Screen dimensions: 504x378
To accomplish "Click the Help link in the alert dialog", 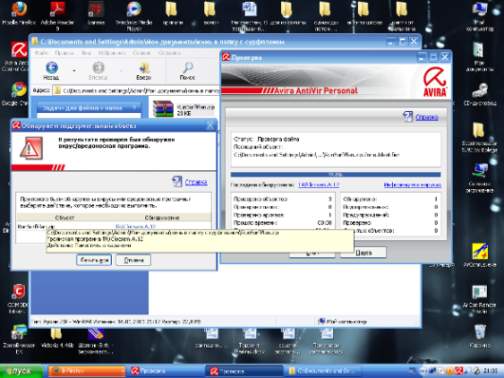I will [196, 182].
